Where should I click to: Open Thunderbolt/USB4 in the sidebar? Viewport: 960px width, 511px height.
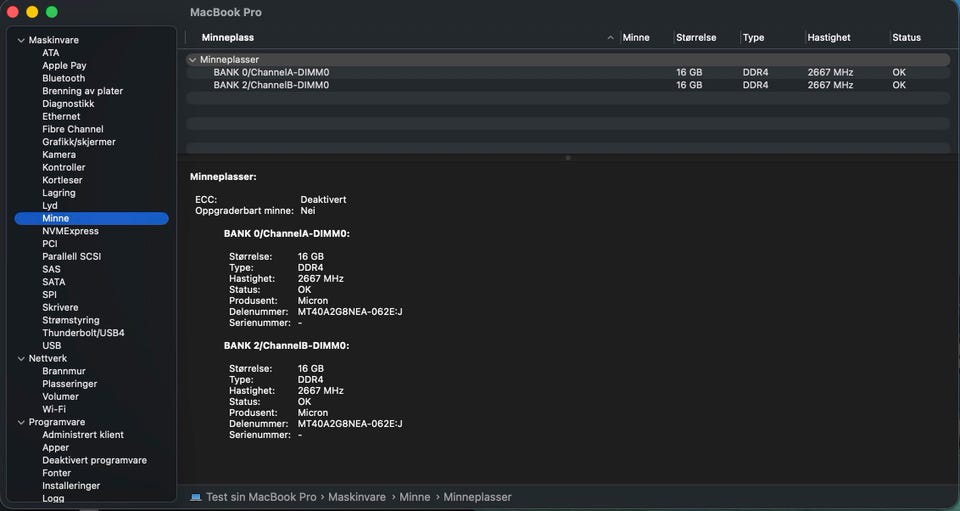click(x=83, y=333)
